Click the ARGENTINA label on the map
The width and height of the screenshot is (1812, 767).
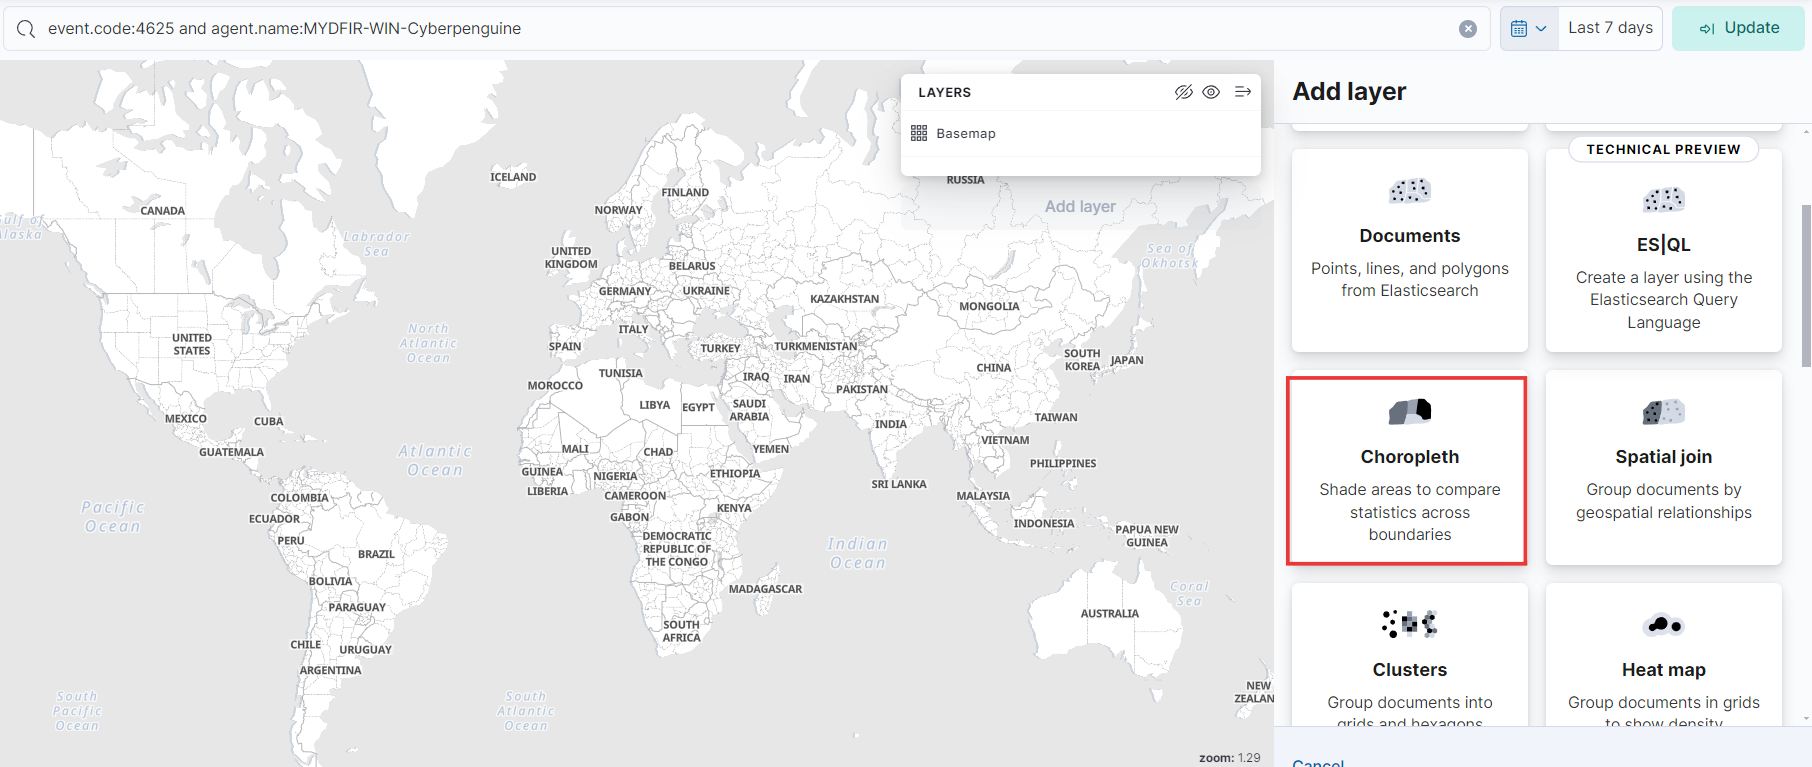331,670
